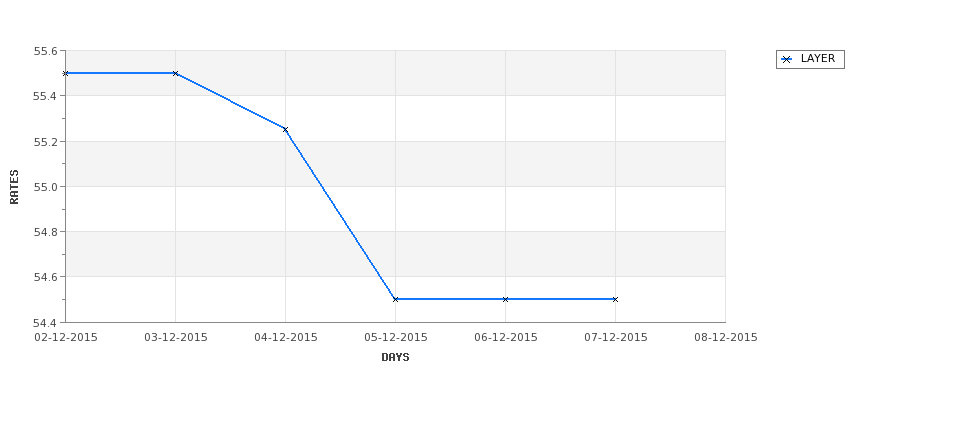The image size is (975, 429).
Task: Click the 55.6 y-axis tick label
Action: 45,51
